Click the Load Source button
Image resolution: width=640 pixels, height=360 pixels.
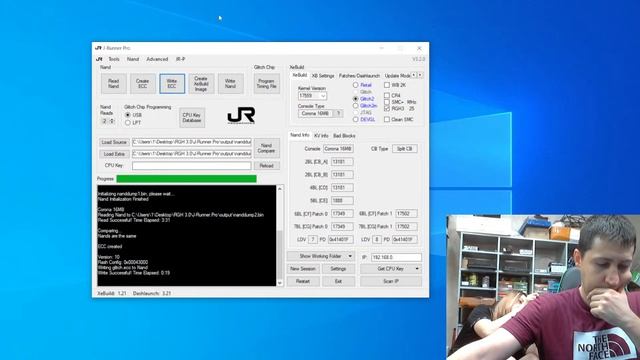point(114,142)
